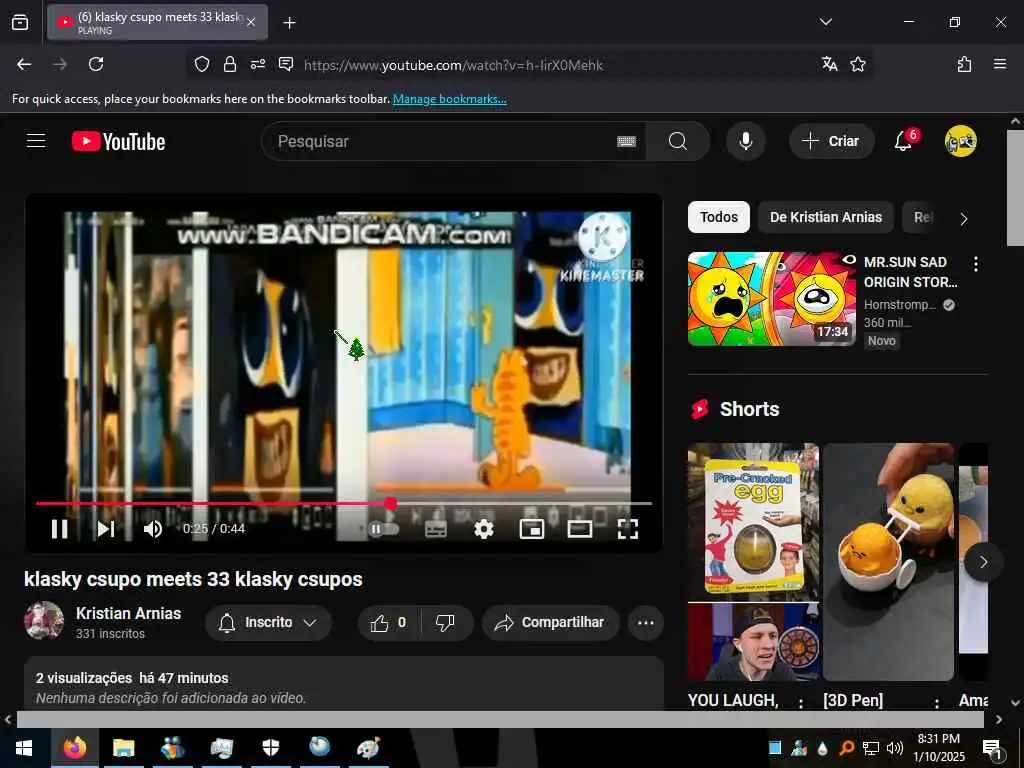Toggle subtitles/closed captions
This screenshot has height=768, width=1024.
pos(436,528)
